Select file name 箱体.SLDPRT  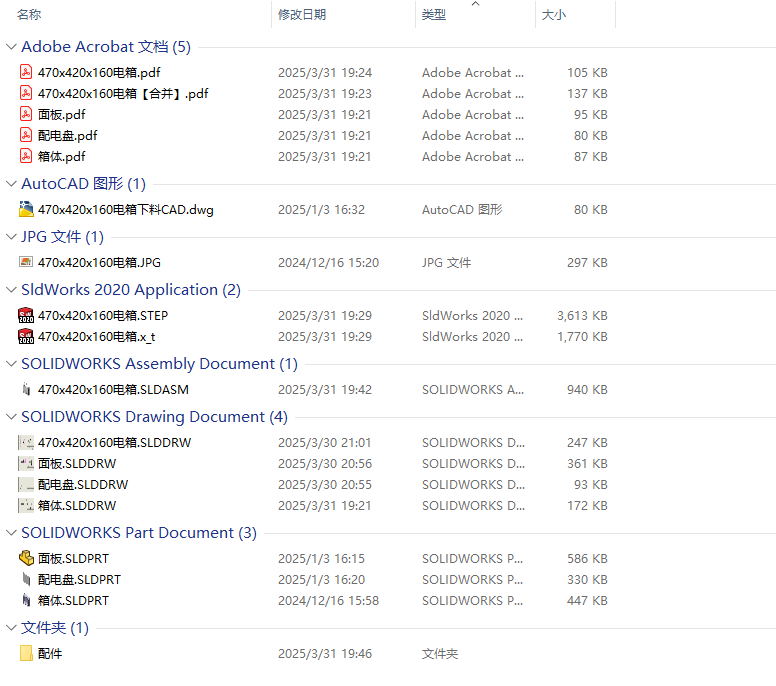click(x=73, y=600)
